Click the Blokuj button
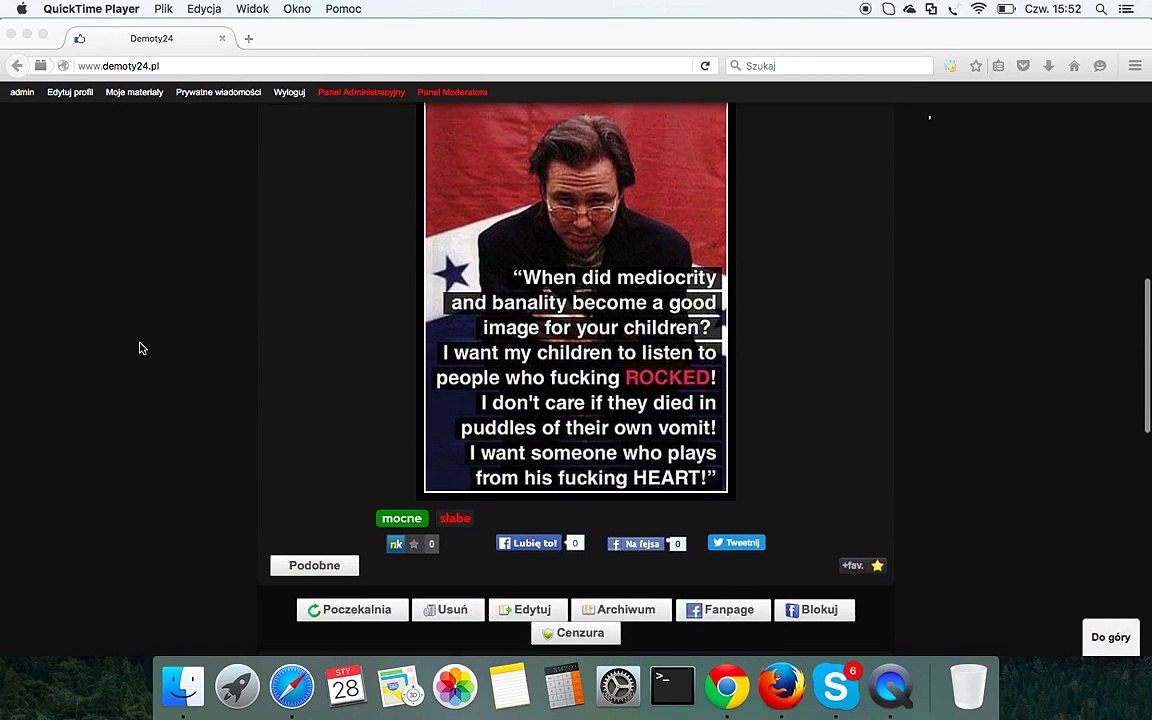Screen dimensions: 1152x720 coord(815,610)
